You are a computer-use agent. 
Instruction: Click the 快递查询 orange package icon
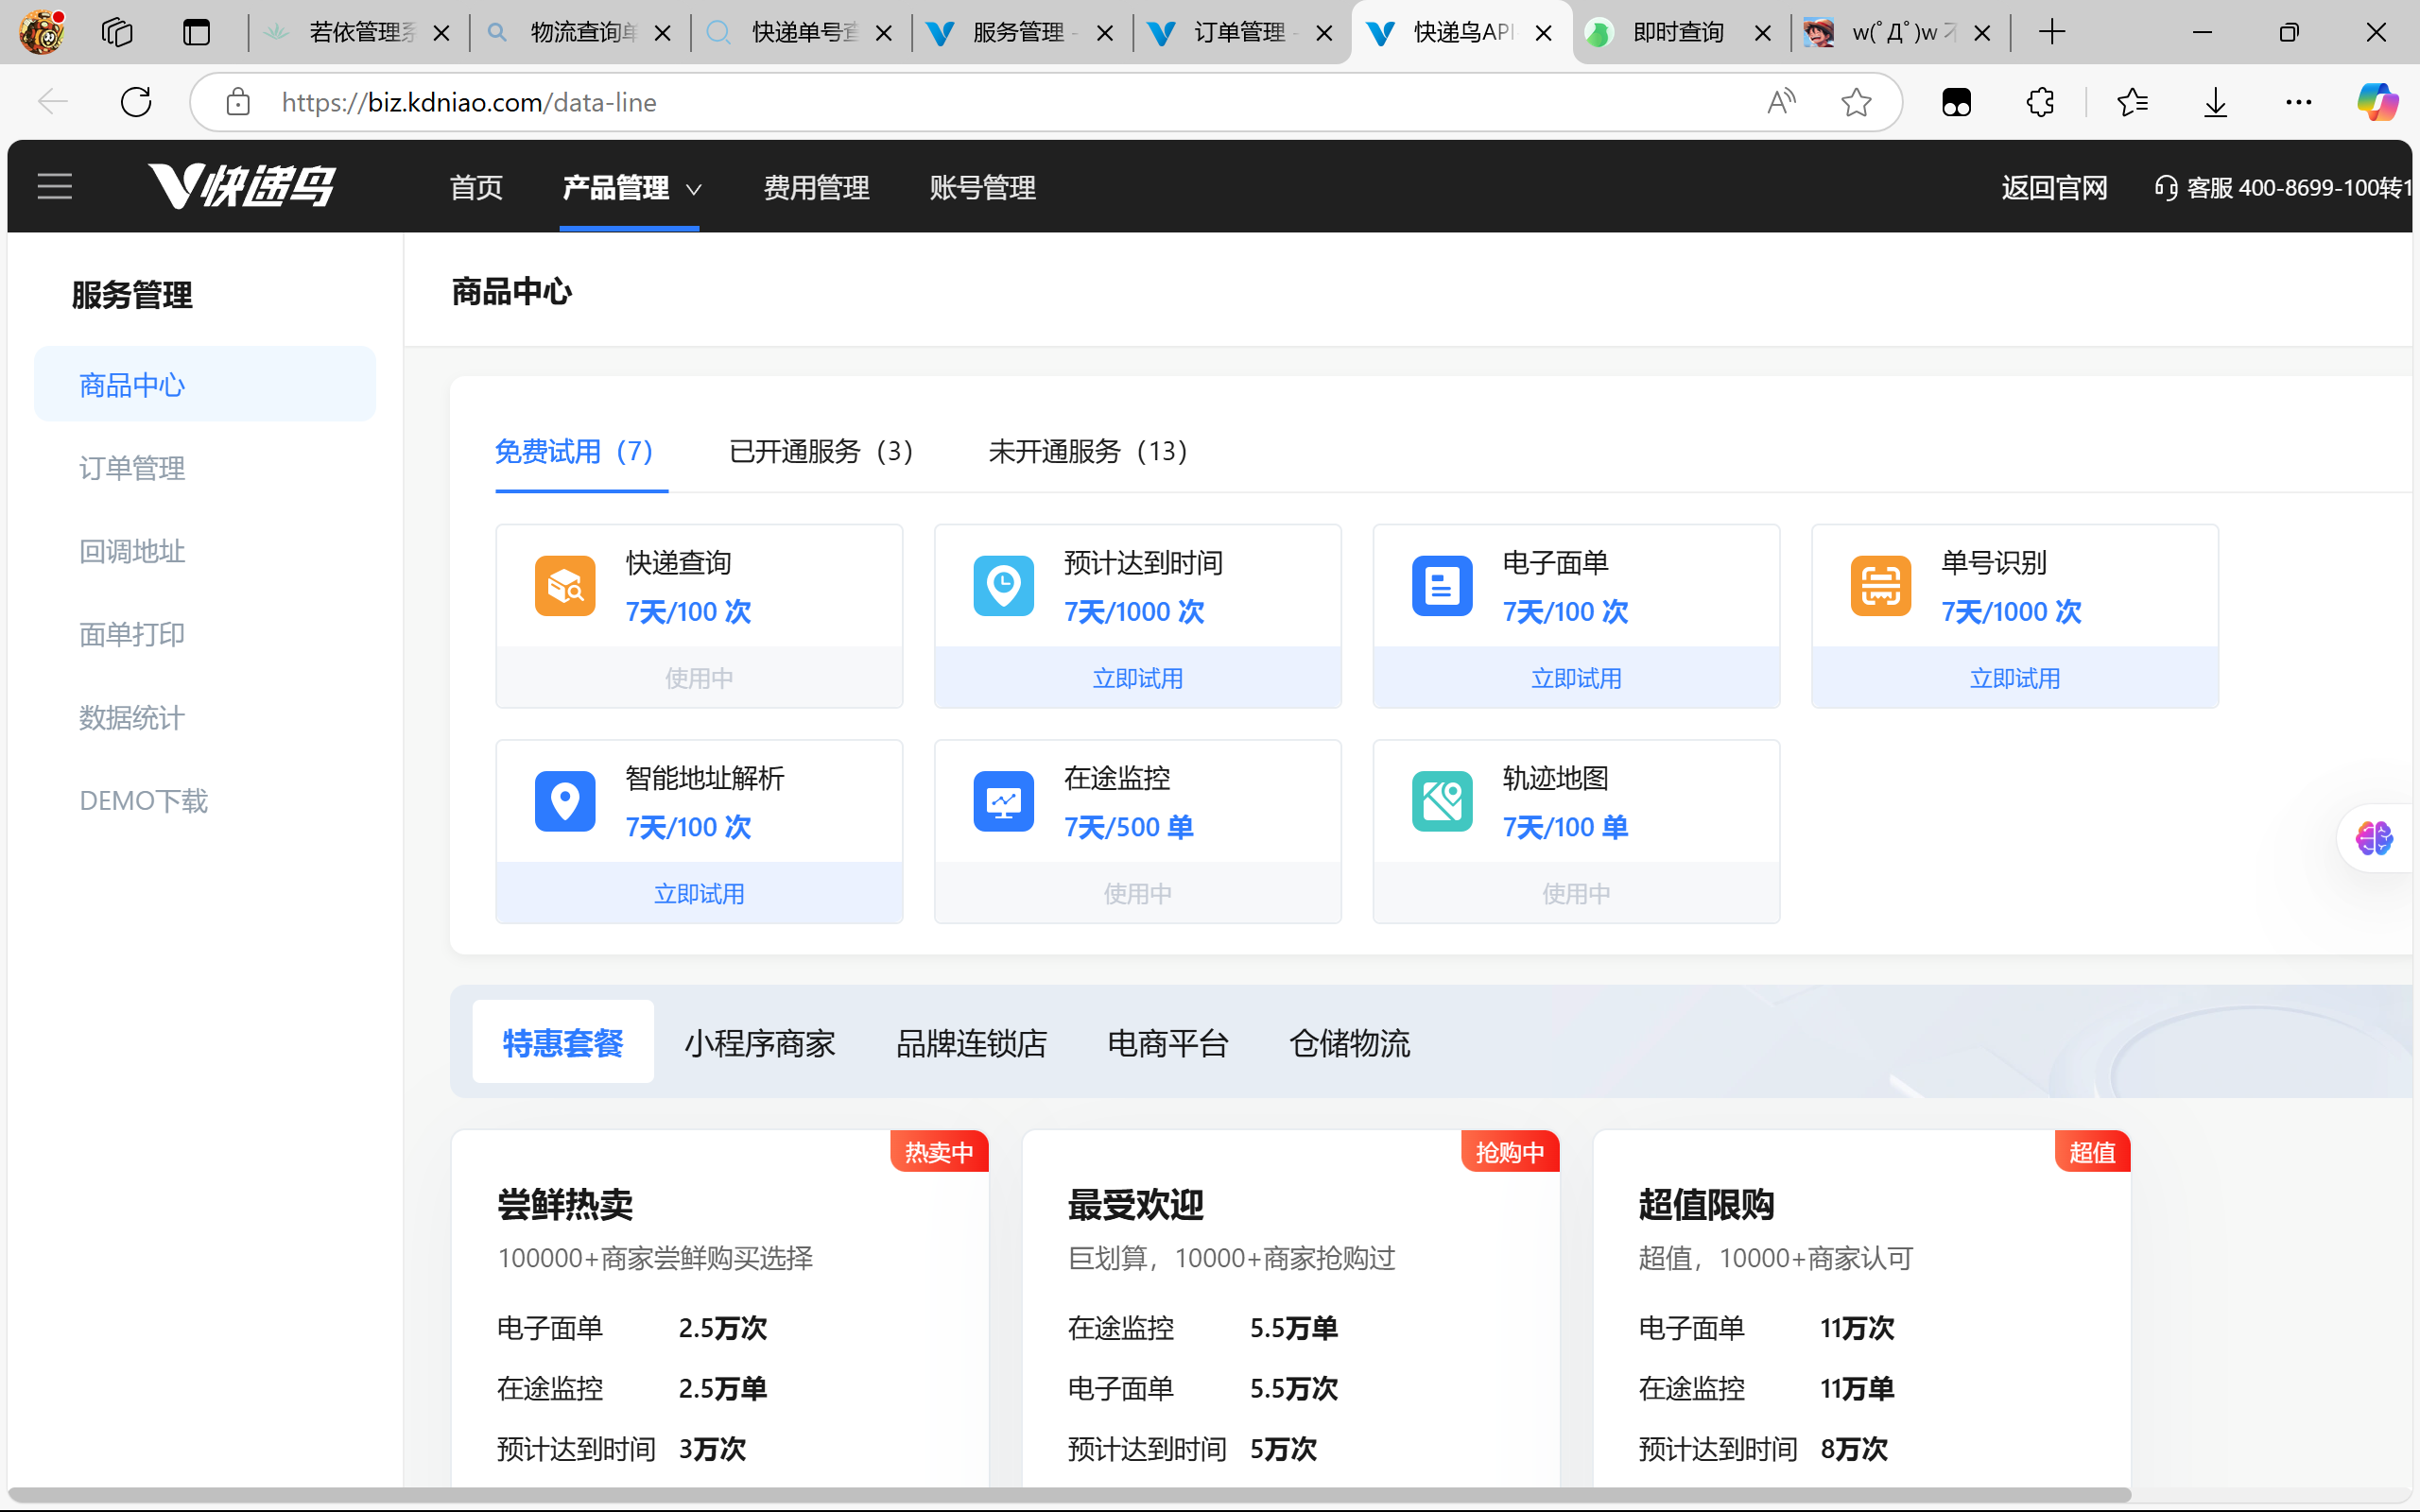point(565,586)
